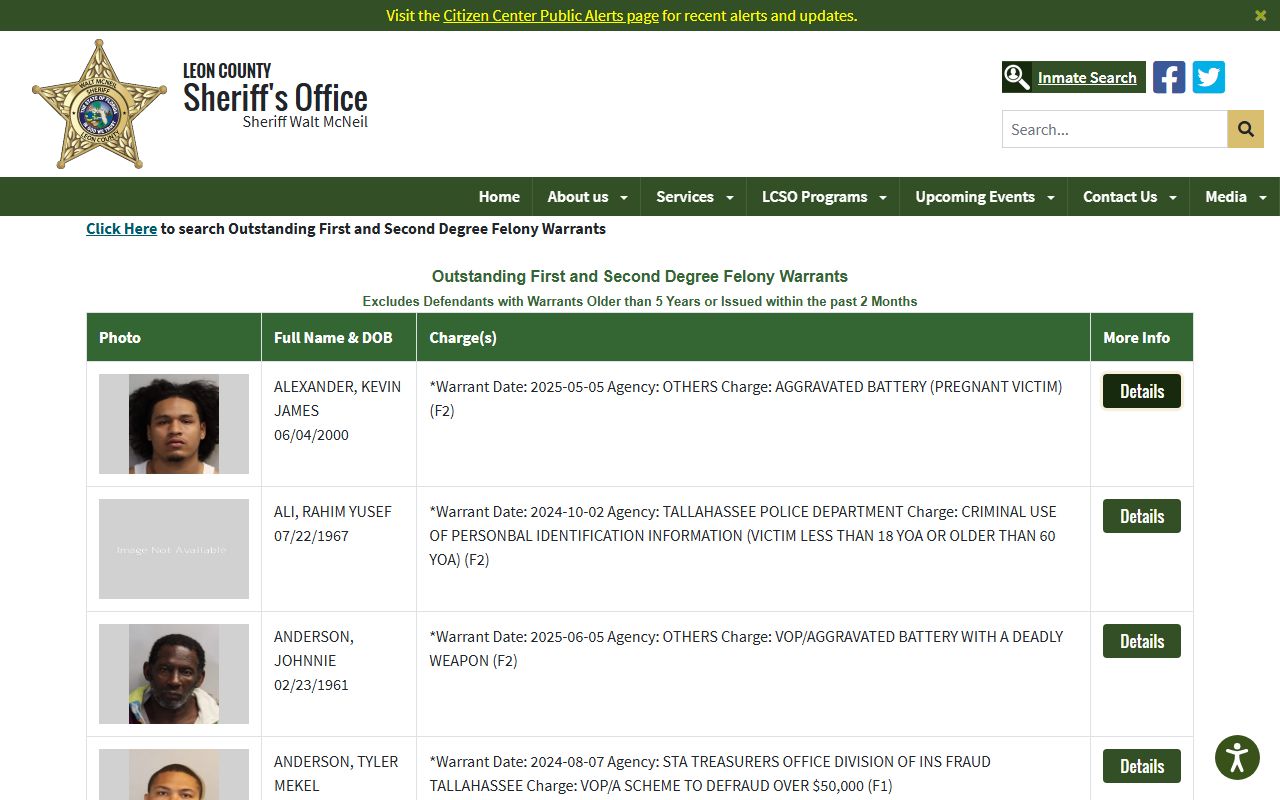Expand the Contact Us dropdown arrow
This screenshot has width=1280, height=800.
pos(1173,198)
